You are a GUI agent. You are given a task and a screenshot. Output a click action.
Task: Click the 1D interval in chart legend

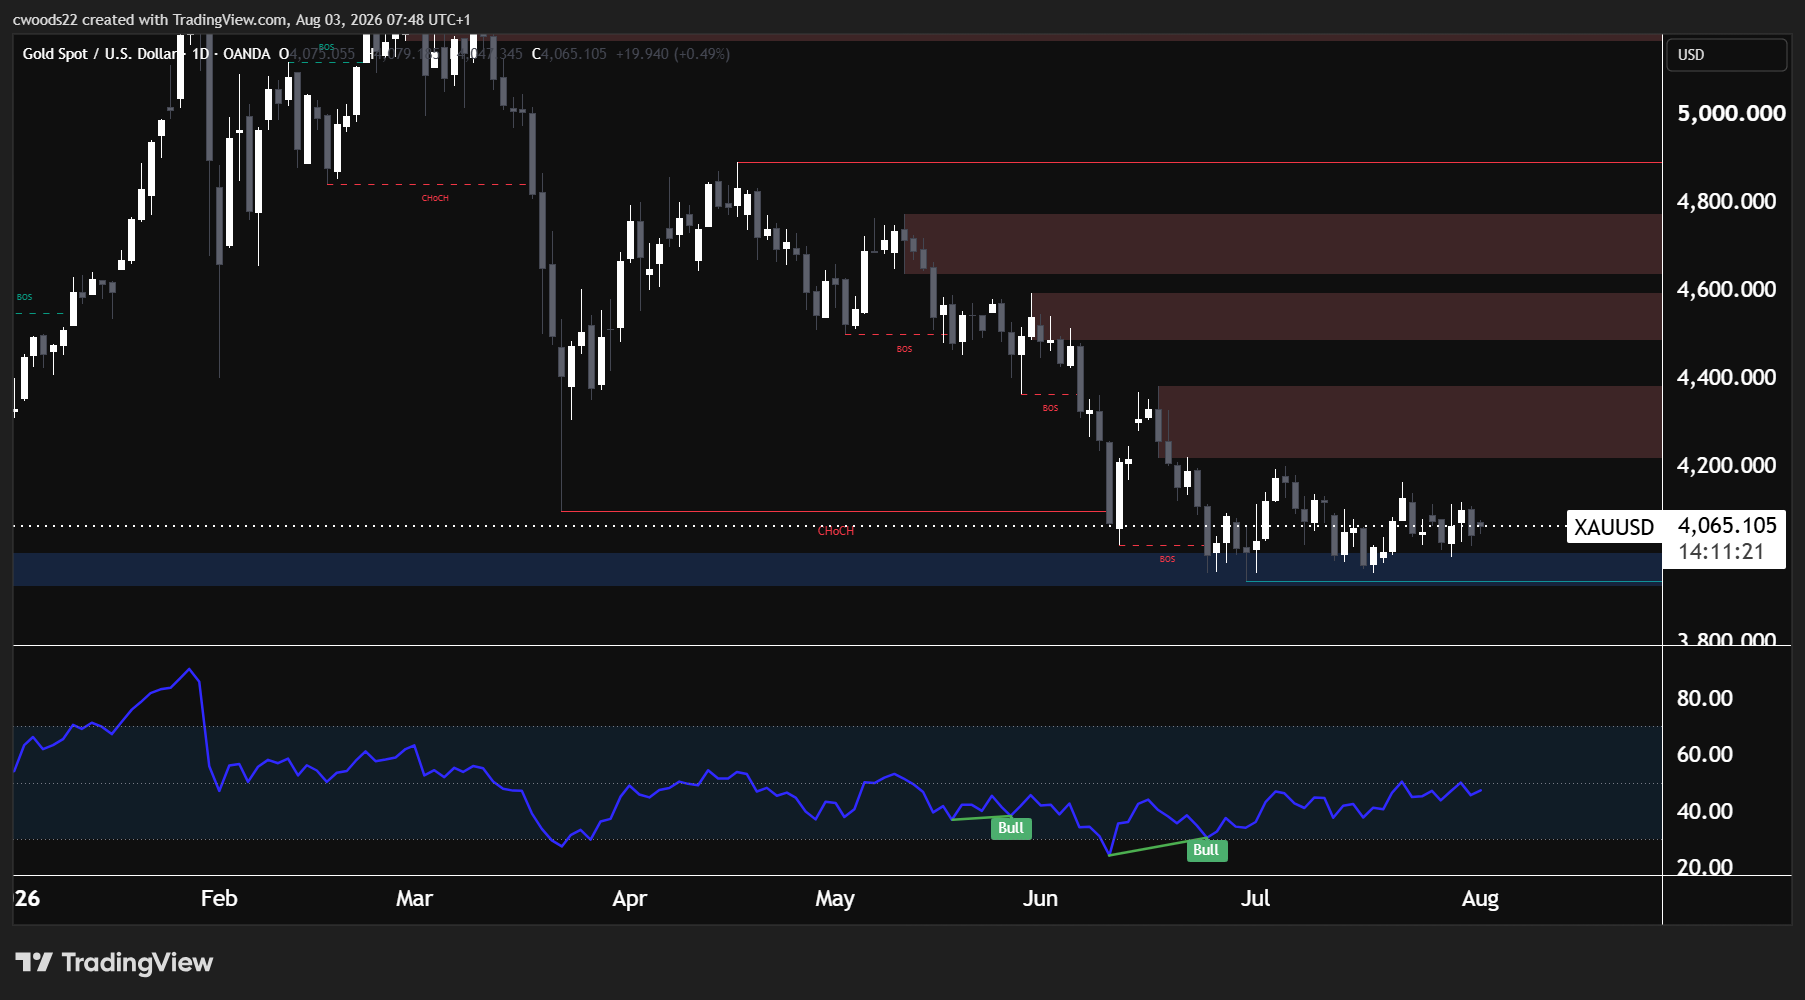pos(200,54)
